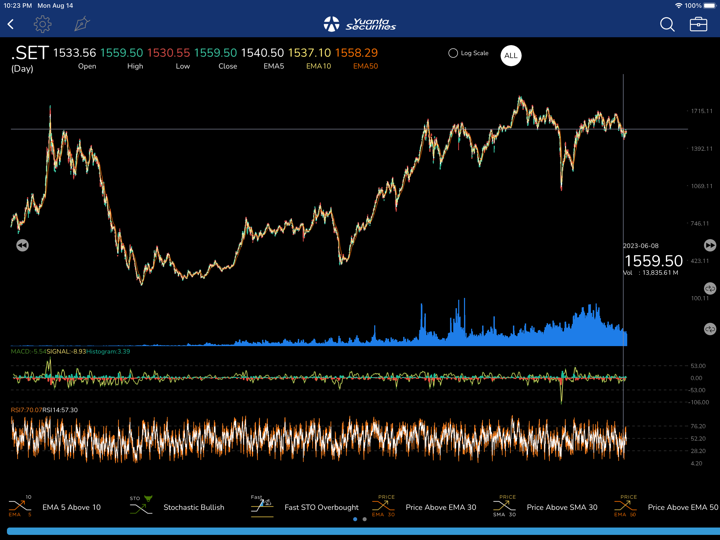This screenshot has width=720, height=540.
Task: Select the pen drawing tool
Action: [81, 24]
